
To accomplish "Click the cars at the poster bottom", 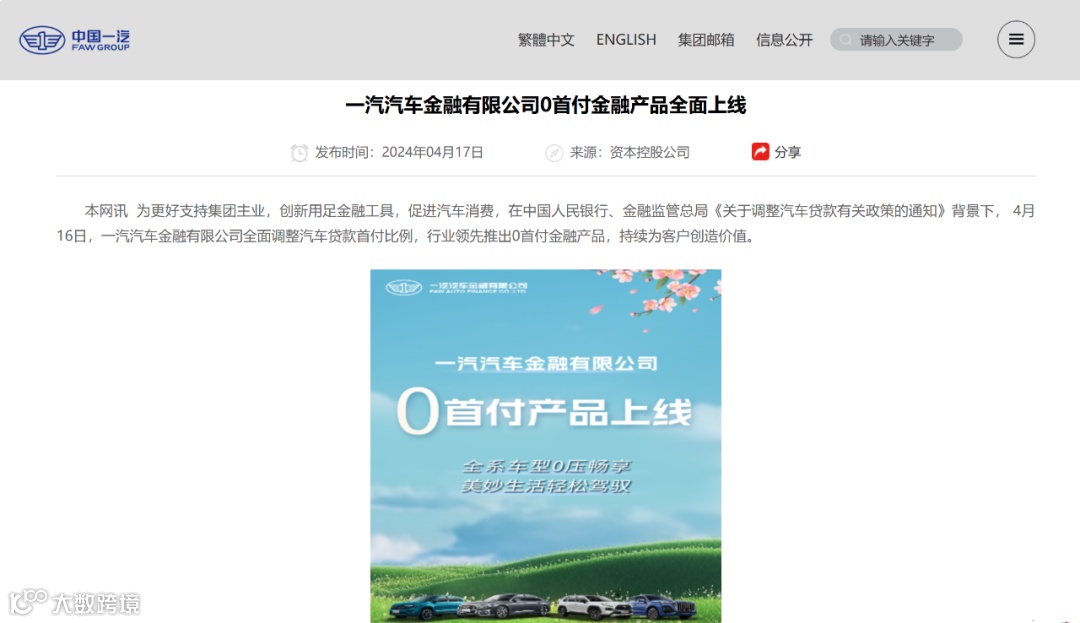I will [x=544, y=606].
